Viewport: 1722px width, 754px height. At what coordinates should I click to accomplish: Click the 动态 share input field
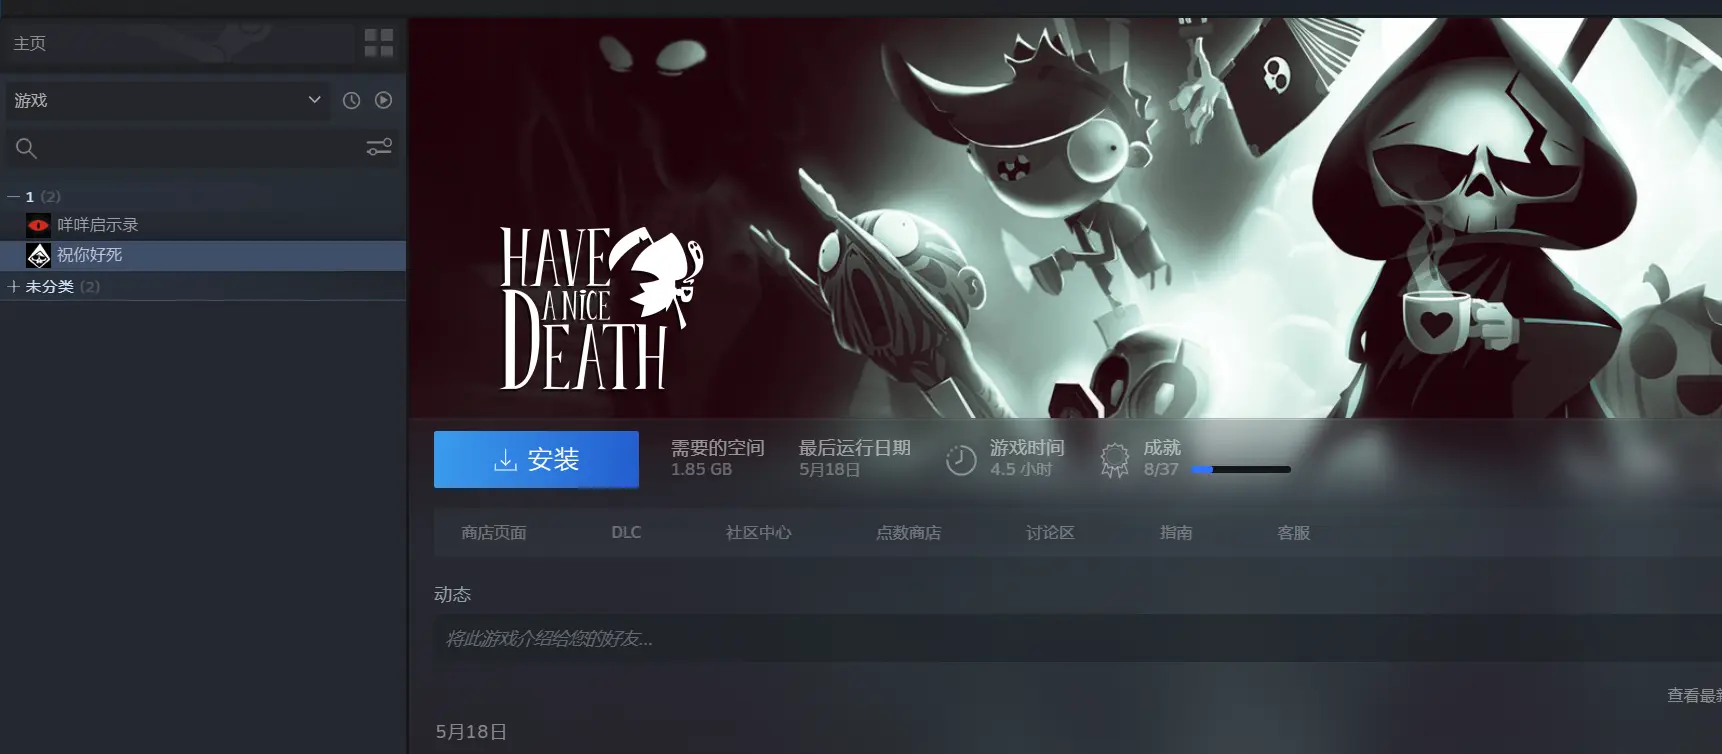point(1078,638)
